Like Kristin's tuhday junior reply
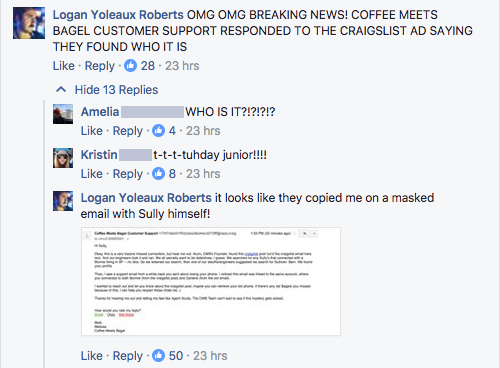 point(92,174)
